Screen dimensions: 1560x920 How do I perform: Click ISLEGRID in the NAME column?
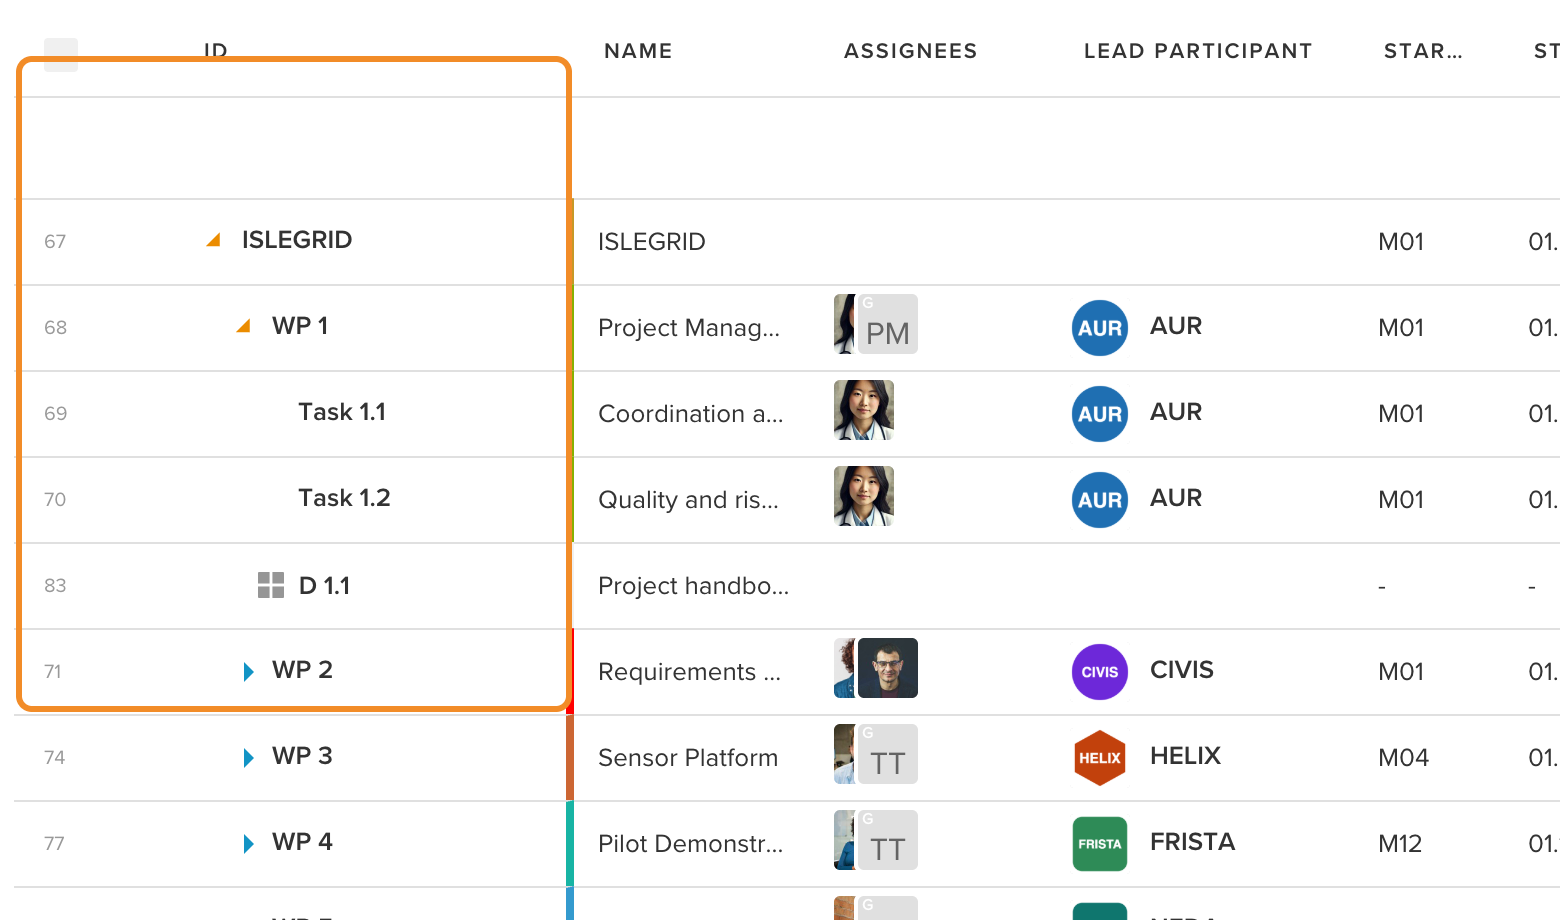[x=652, y=242]
